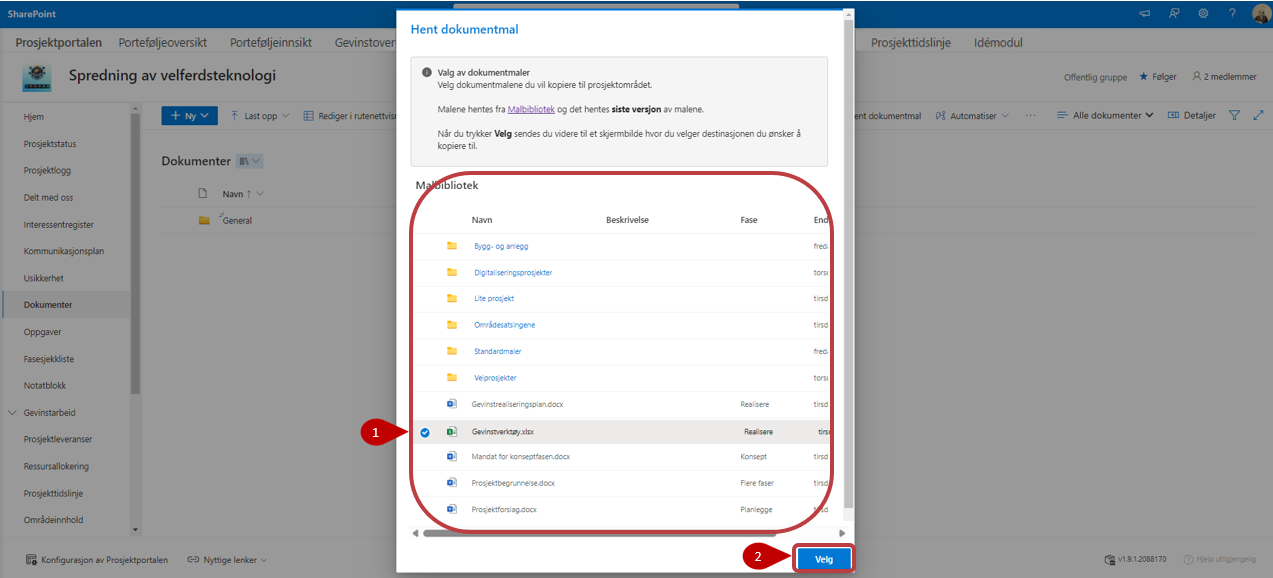The image size is (1273, 578).
Task: Click the expand fullscreen arrow icon
Action: click(x=1258, y=116)
